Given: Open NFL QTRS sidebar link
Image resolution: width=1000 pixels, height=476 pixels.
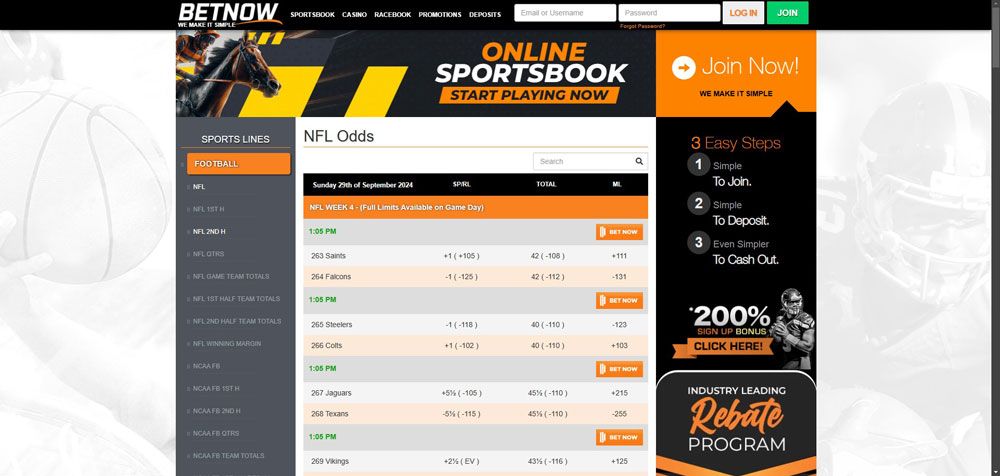Looking at the screenshot, I should coord(209,254).
